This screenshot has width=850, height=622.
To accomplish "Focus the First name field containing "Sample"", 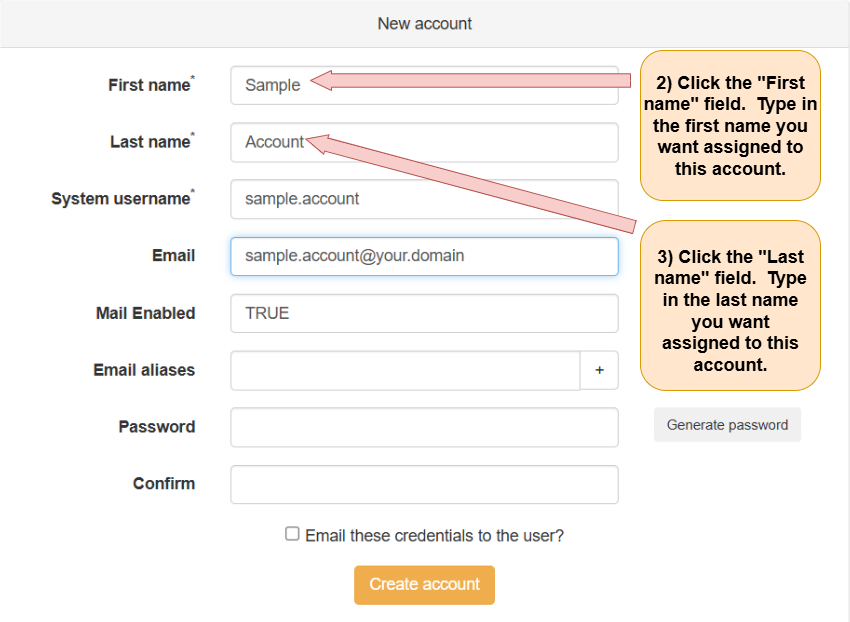I will [424, 86].
